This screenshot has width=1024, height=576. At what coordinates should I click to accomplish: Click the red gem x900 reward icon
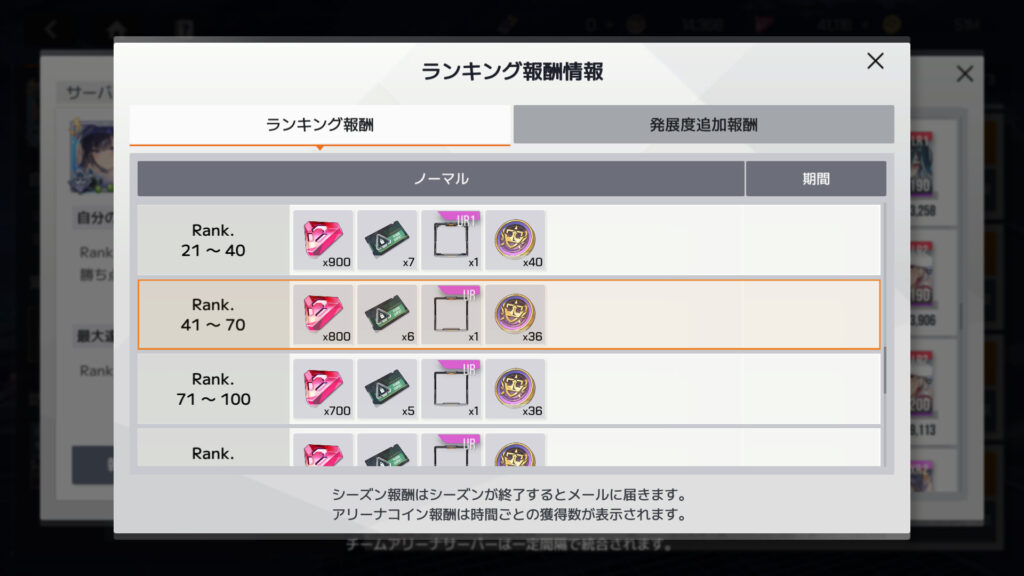click(x=323, y=240)
